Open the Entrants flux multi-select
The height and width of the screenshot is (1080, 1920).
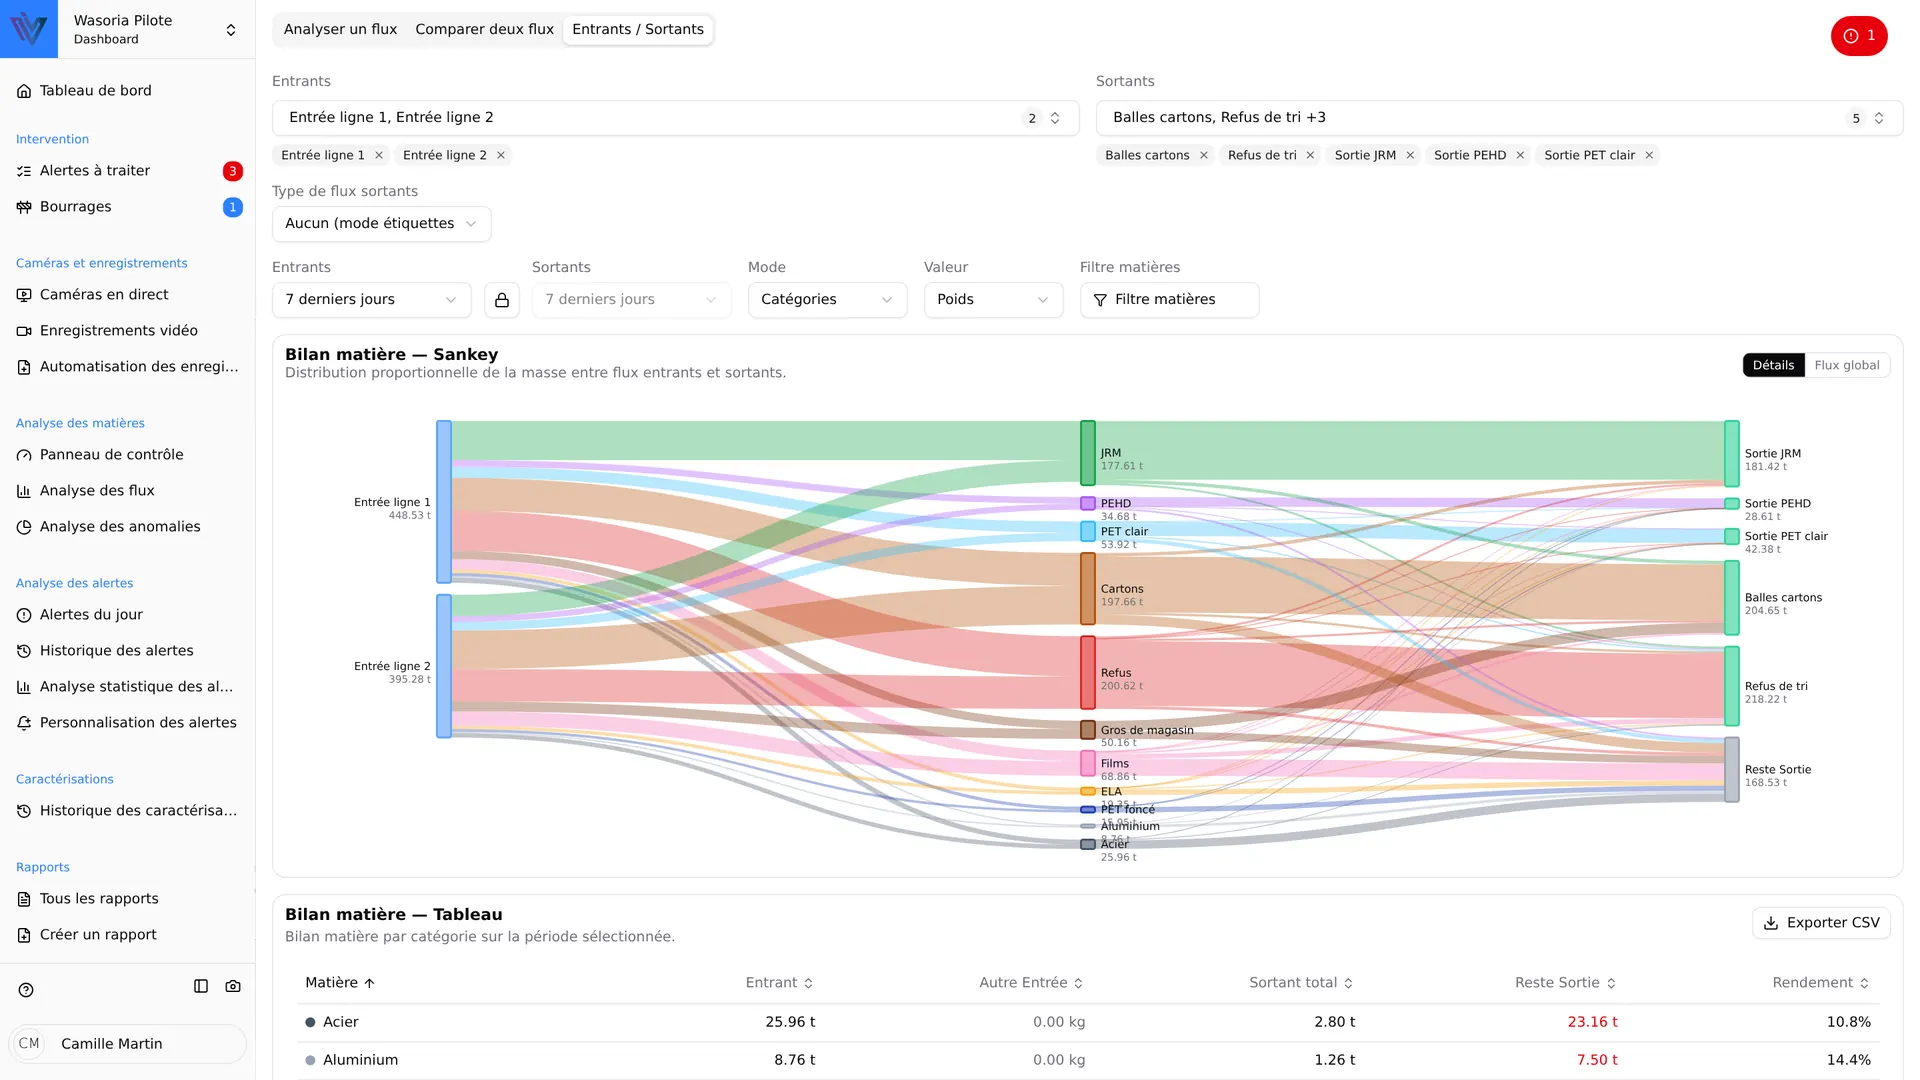click(x=675, y=118)
